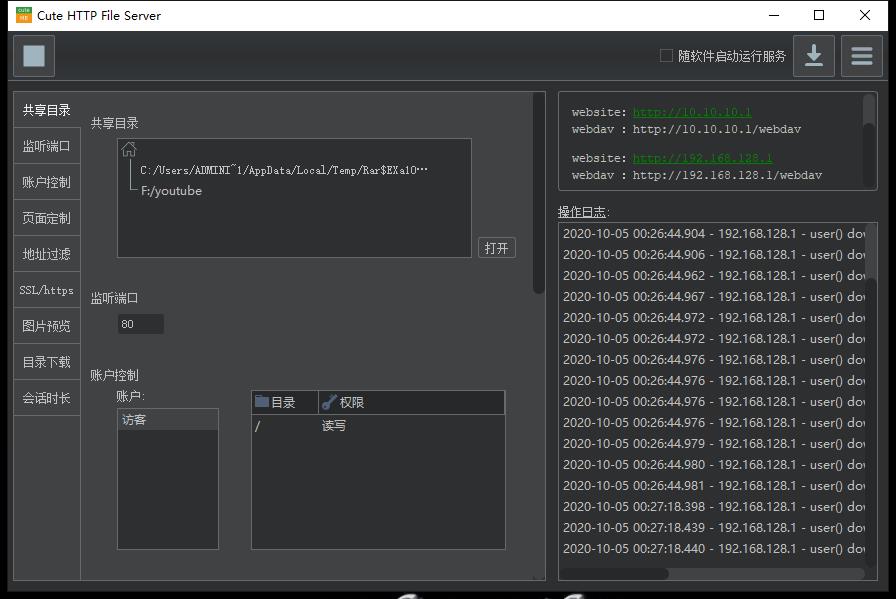The height and width of the screenshot is (599, 896).
Task: Open the http://10.10.10.1 website link
Action: (691, 112)
